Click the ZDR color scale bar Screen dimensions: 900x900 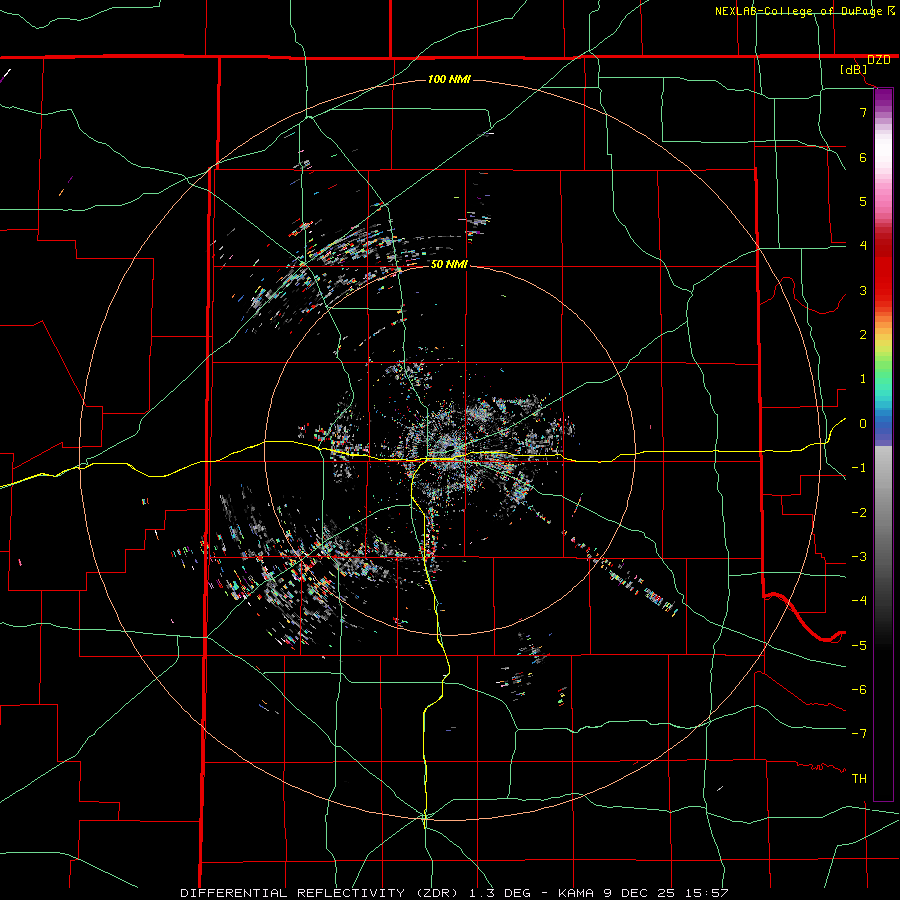click(883, 444)
